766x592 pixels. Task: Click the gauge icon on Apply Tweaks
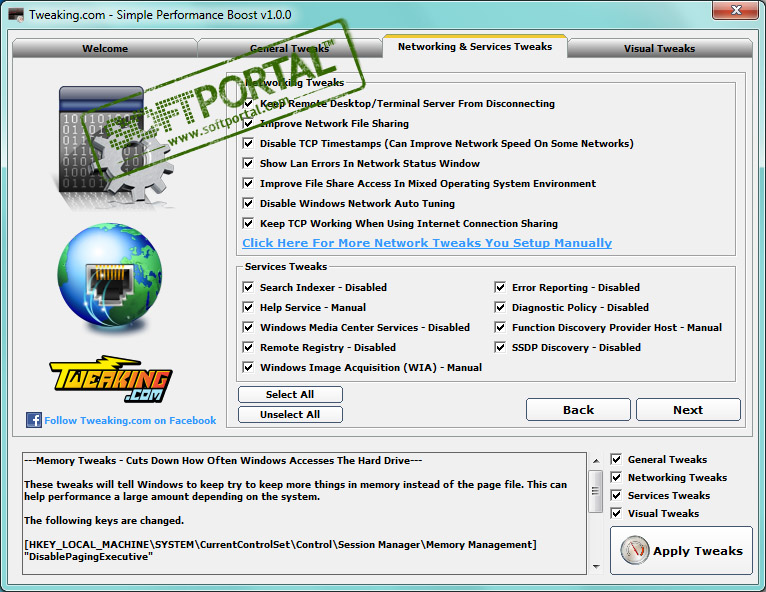(x=635, y=550)
